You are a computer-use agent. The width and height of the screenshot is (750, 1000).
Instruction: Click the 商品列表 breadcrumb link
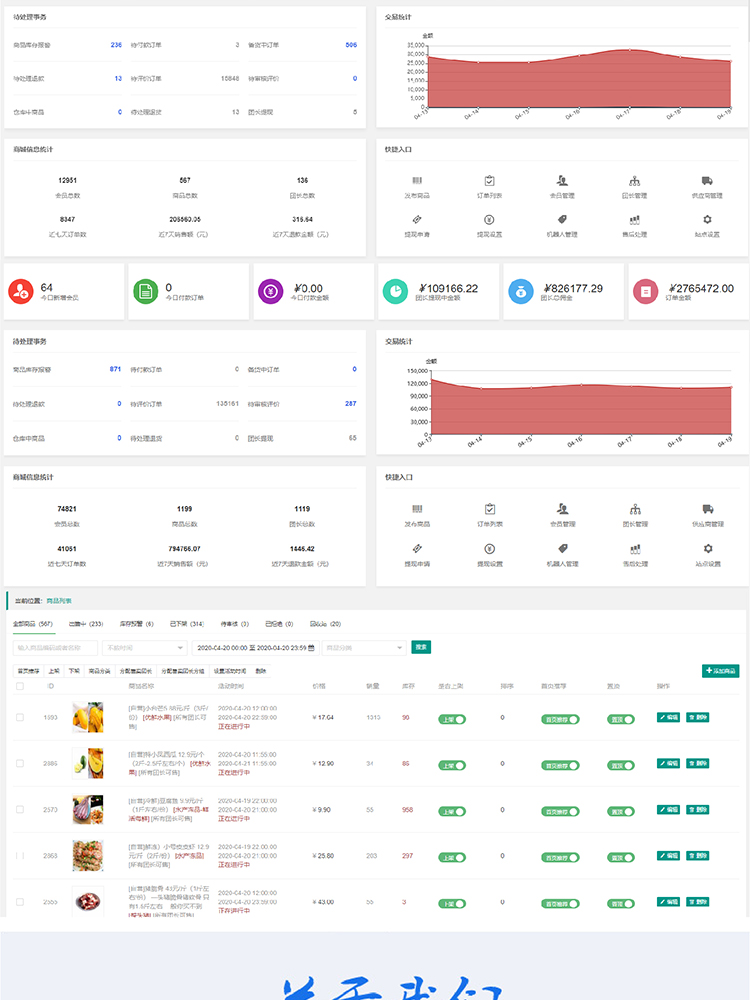(x=59, y=601)
